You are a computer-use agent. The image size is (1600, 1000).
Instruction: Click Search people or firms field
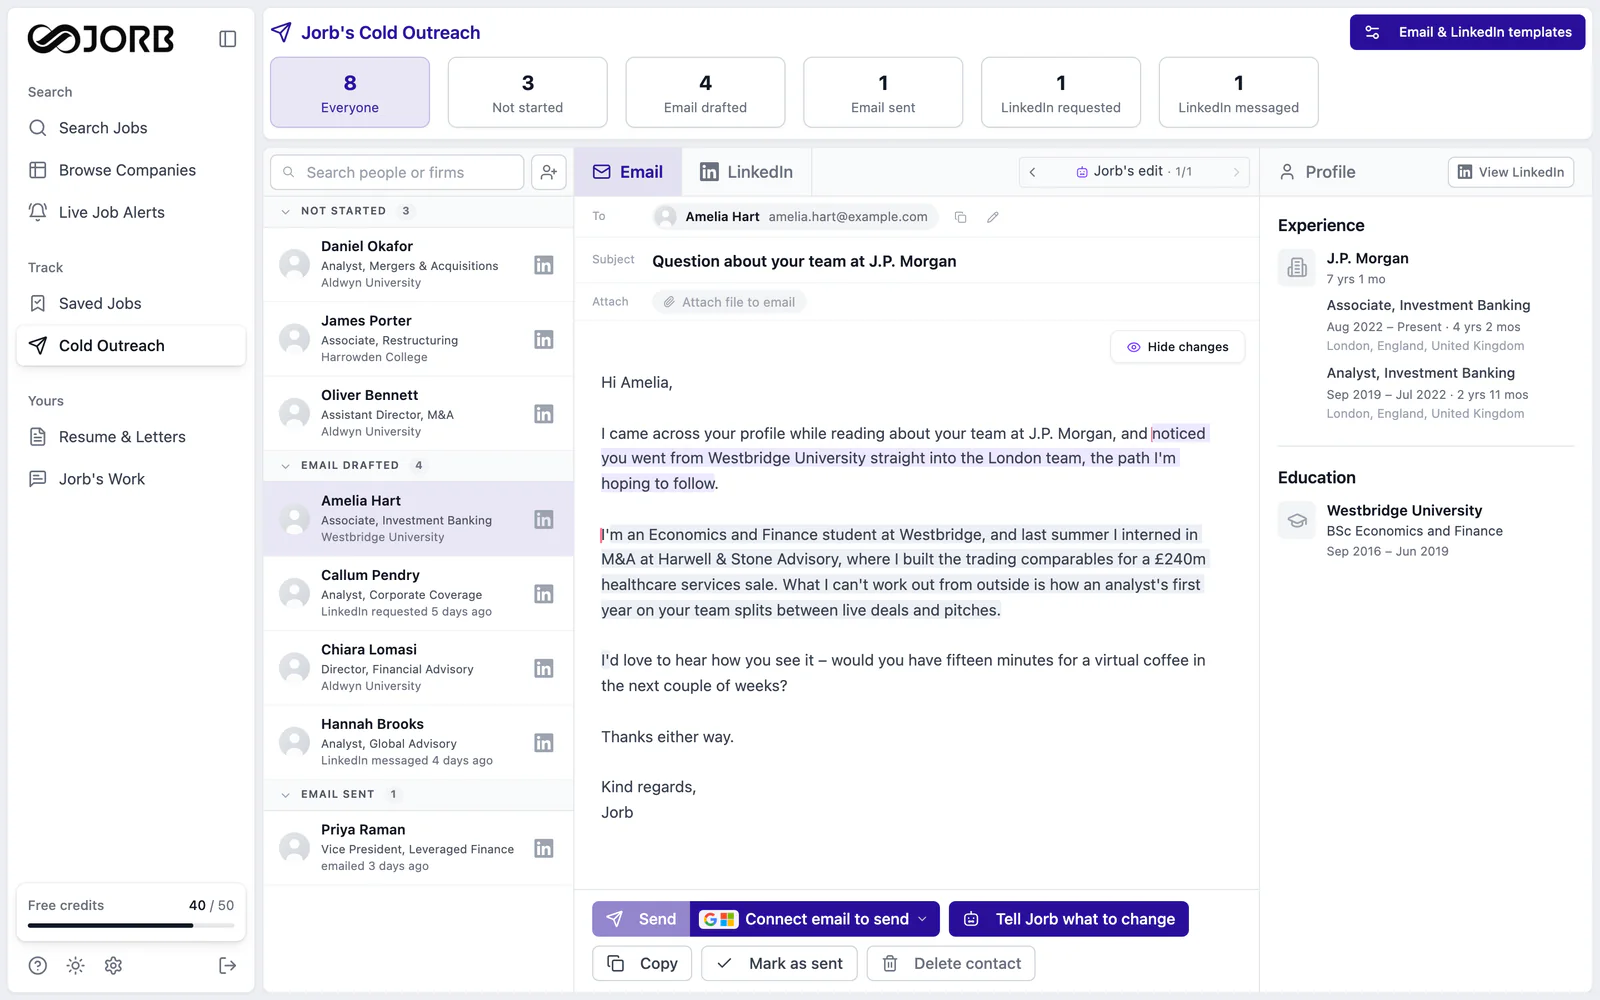pos(397,172)
